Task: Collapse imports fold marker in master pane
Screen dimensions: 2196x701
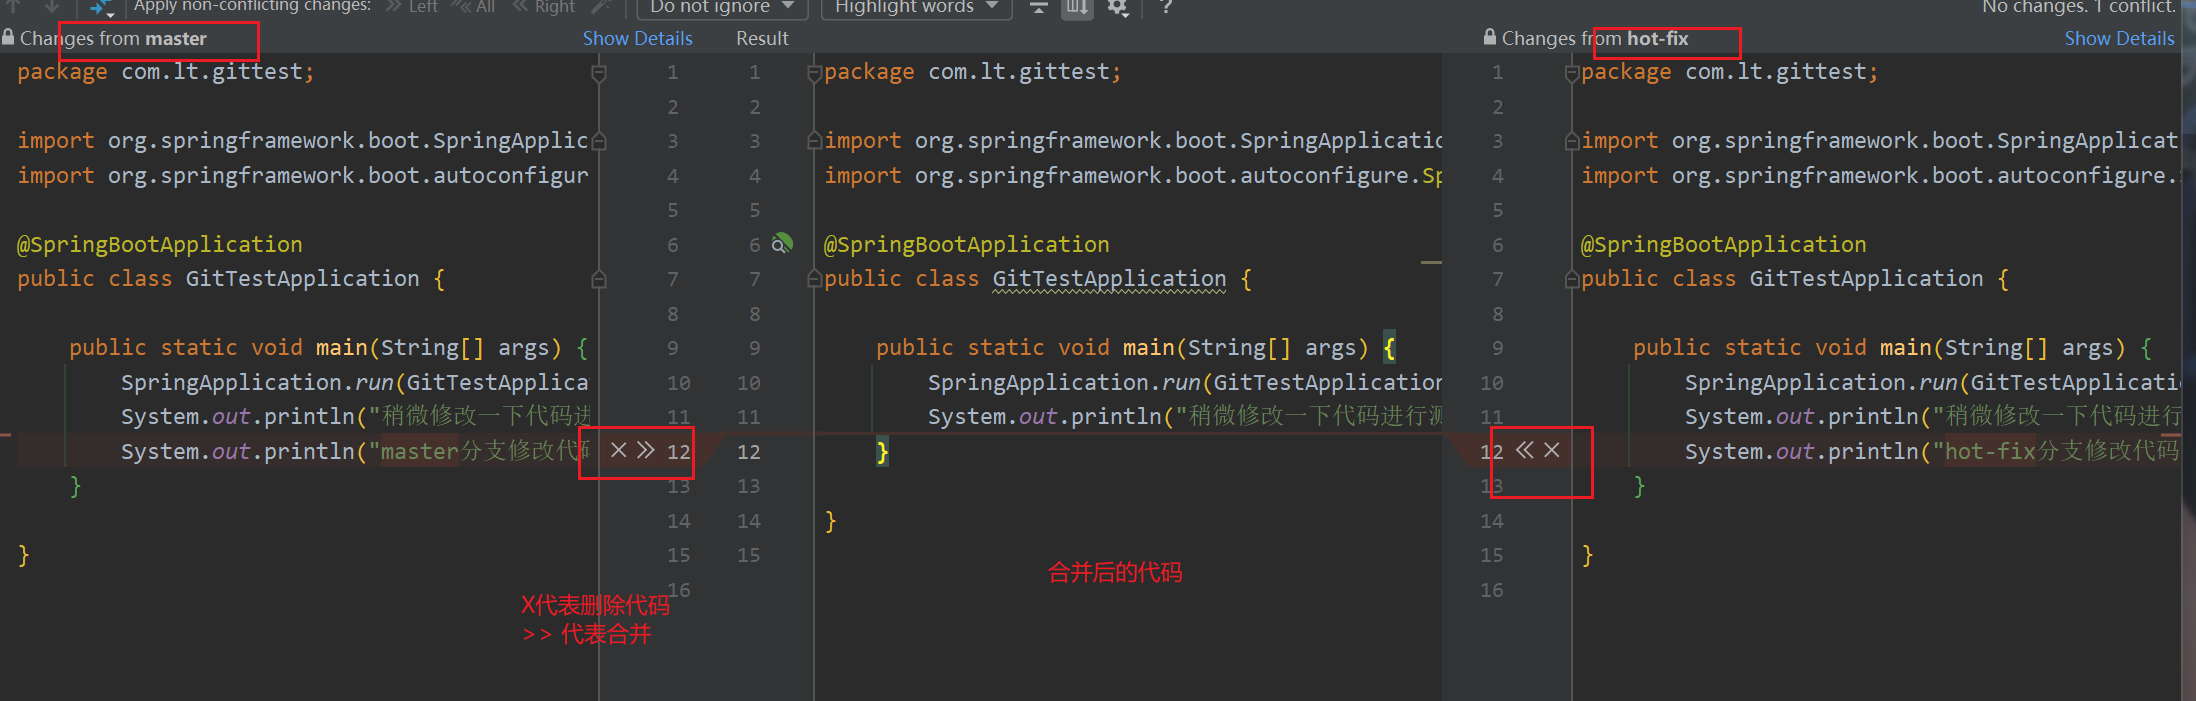Action: coord(599,141)
